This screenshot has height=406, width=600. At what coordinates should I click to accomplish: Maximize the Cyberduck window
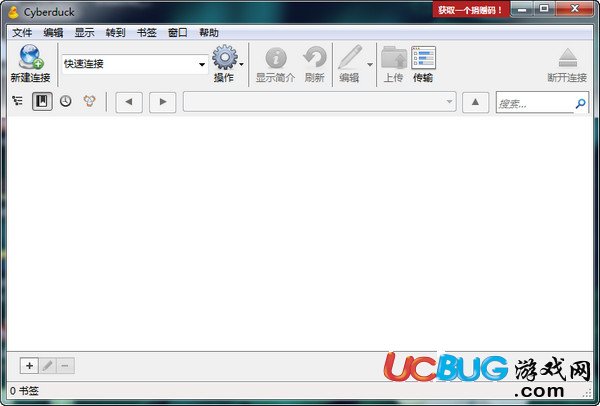pos(544,9)
